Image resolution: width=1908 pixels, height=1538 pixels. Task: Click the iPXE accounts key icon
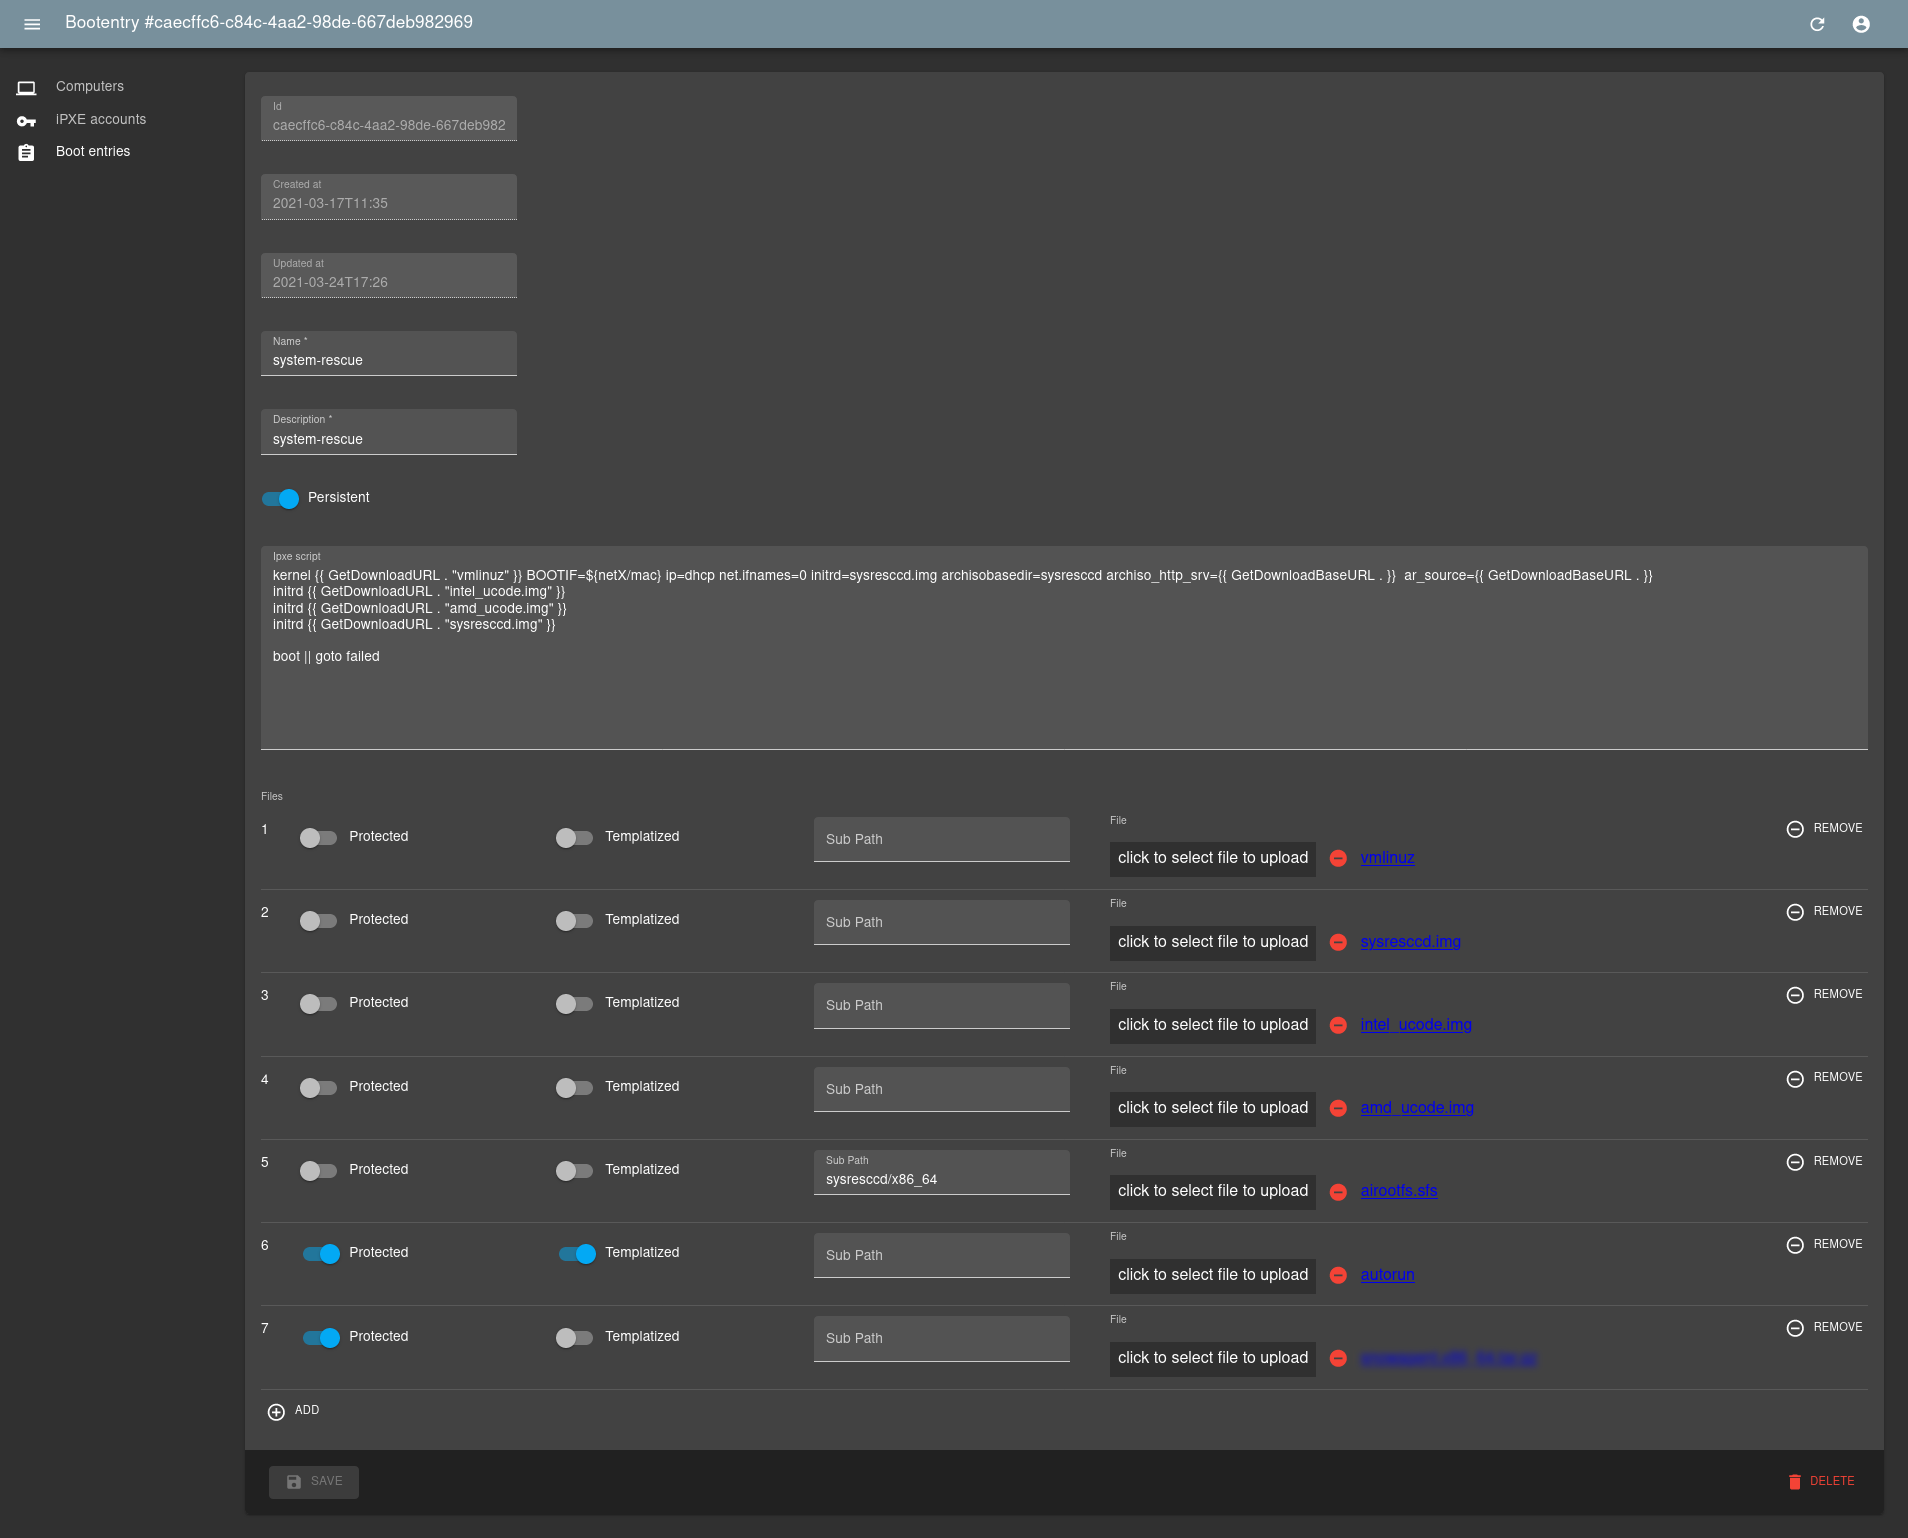pyautogui.click(x=27, y=121)
